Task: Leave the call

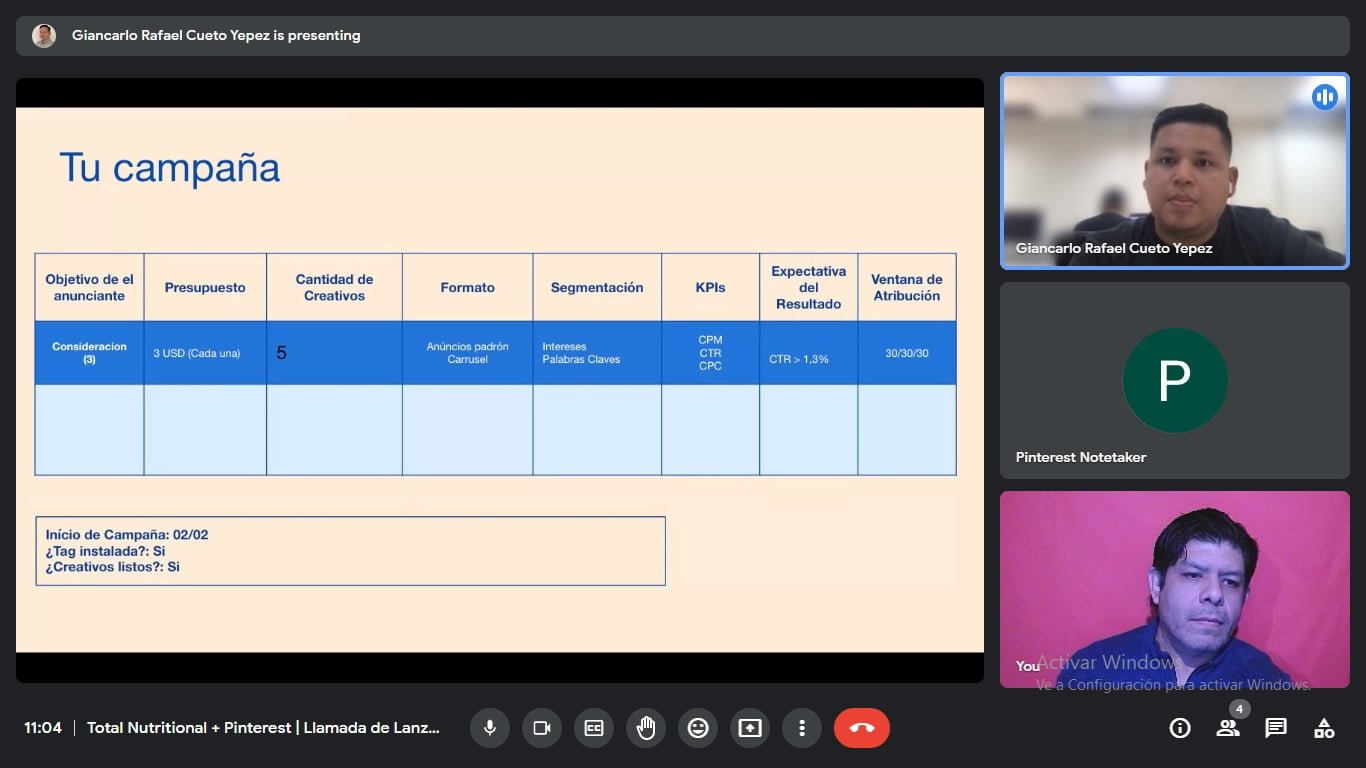Action: tap(862, 728)
